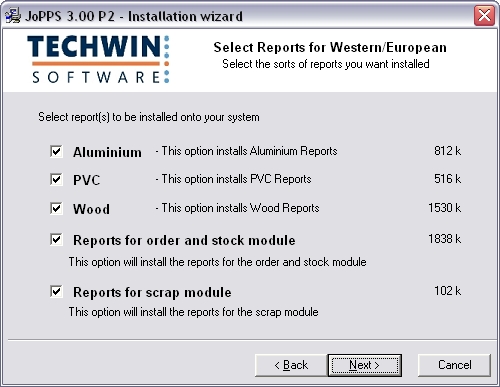Click 'Select the sorts of reports' subtitle
500x387 pixels.
click(x=326, y=64)
